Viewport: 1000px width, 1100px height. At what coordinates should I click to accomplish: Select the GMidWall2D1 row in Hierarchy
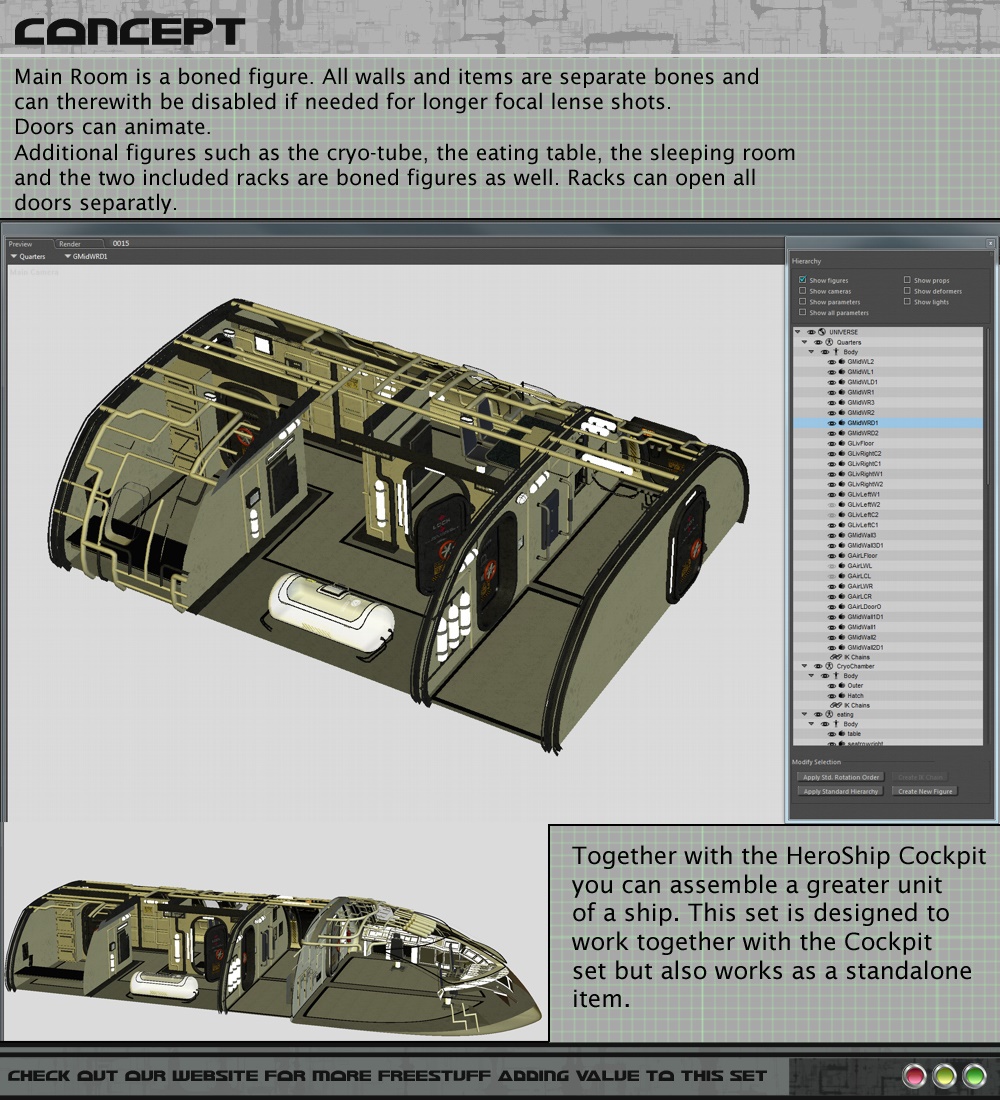click(x=888, y=648)
